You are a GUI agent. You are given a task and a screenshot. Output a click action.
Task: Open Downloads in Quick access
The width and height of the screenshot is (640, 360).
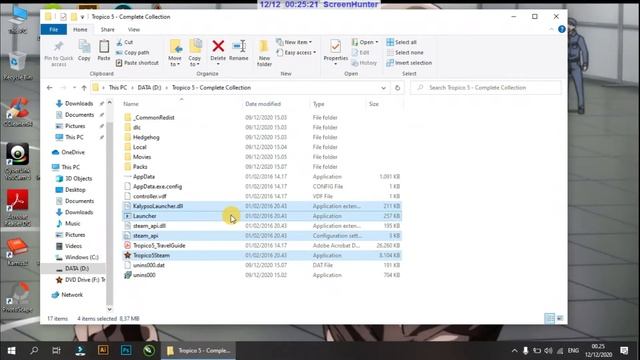click(x=79, y=104)
